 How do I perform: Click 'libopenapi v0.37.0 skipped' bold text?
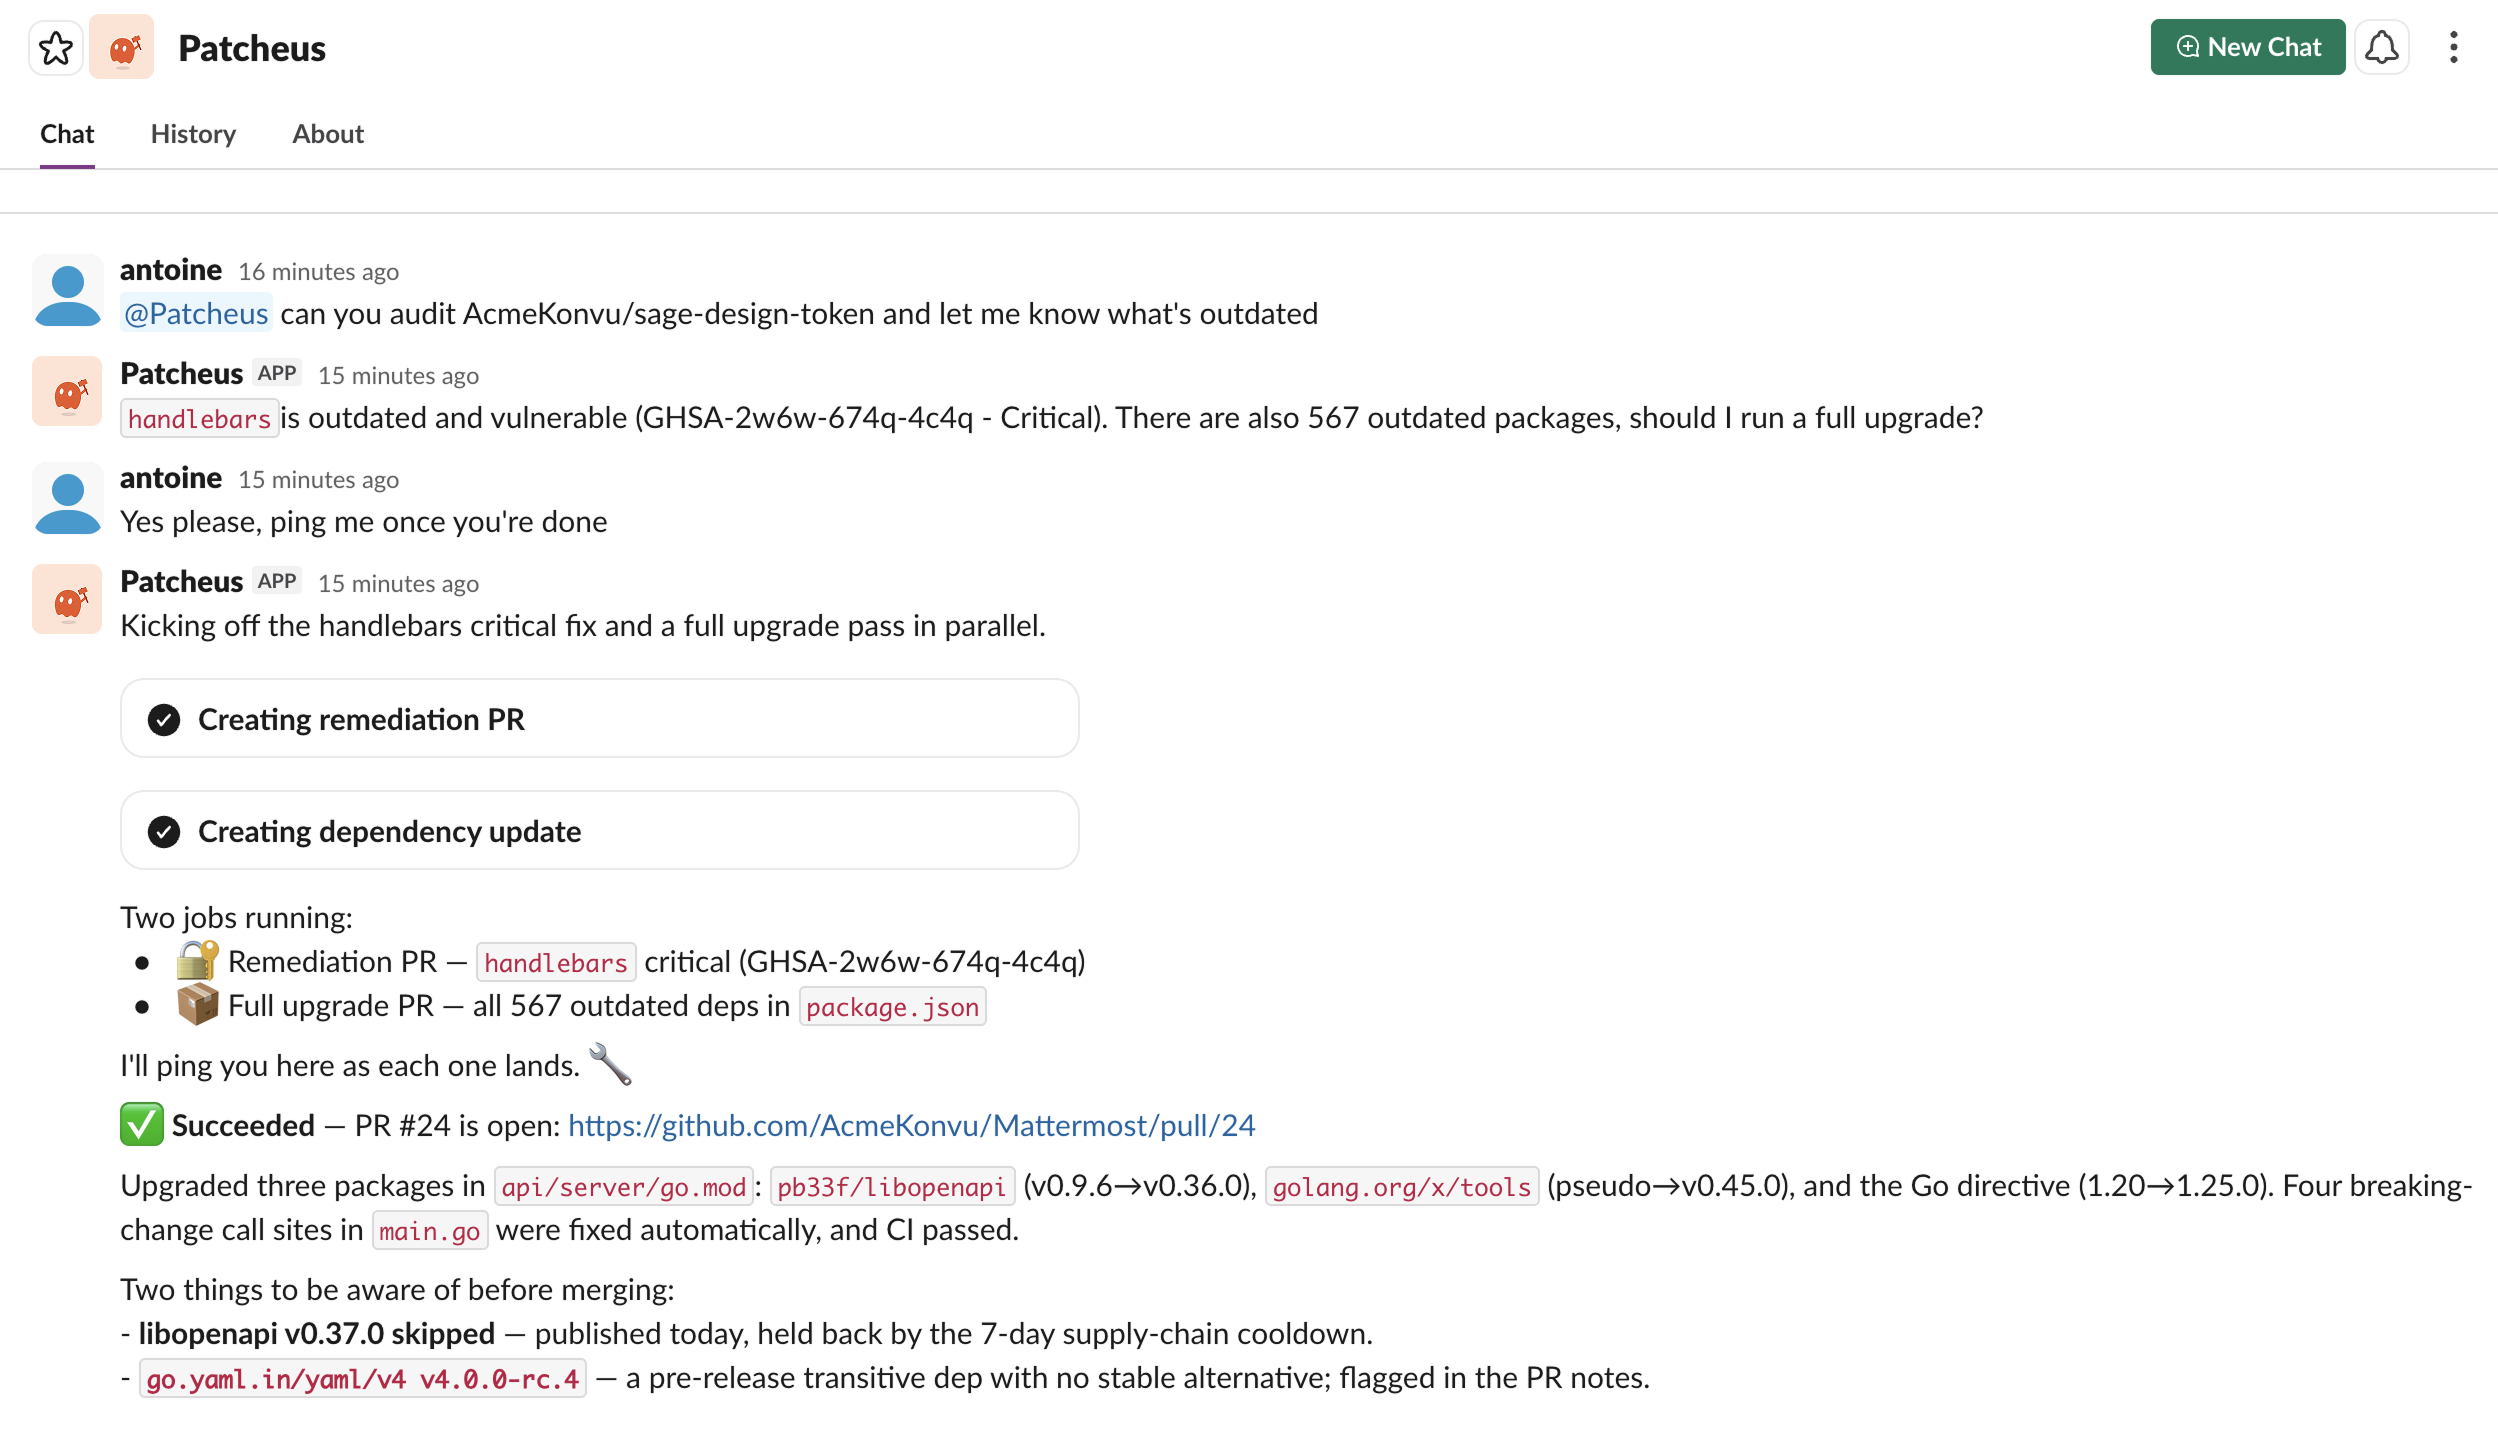[316, 1334]
